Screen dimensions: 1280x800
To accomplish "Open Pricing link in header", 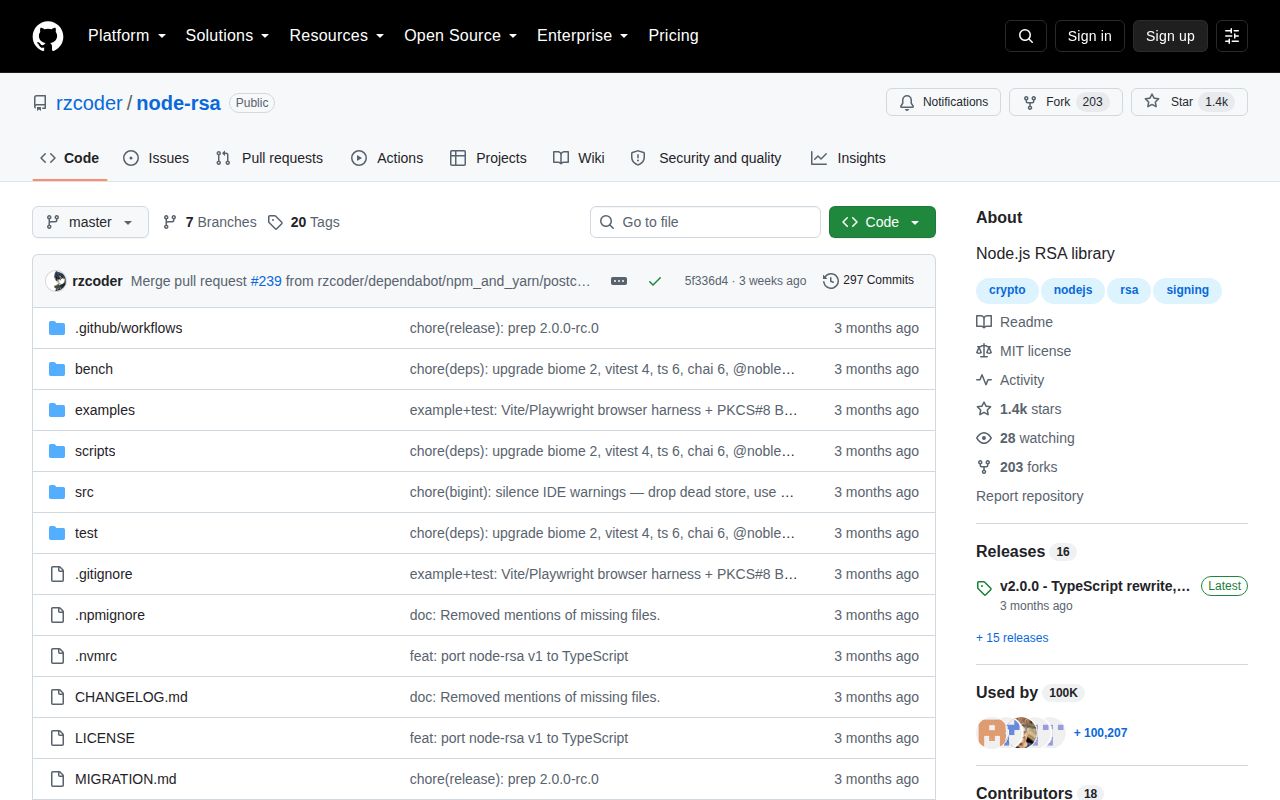I will coord(673,36).
